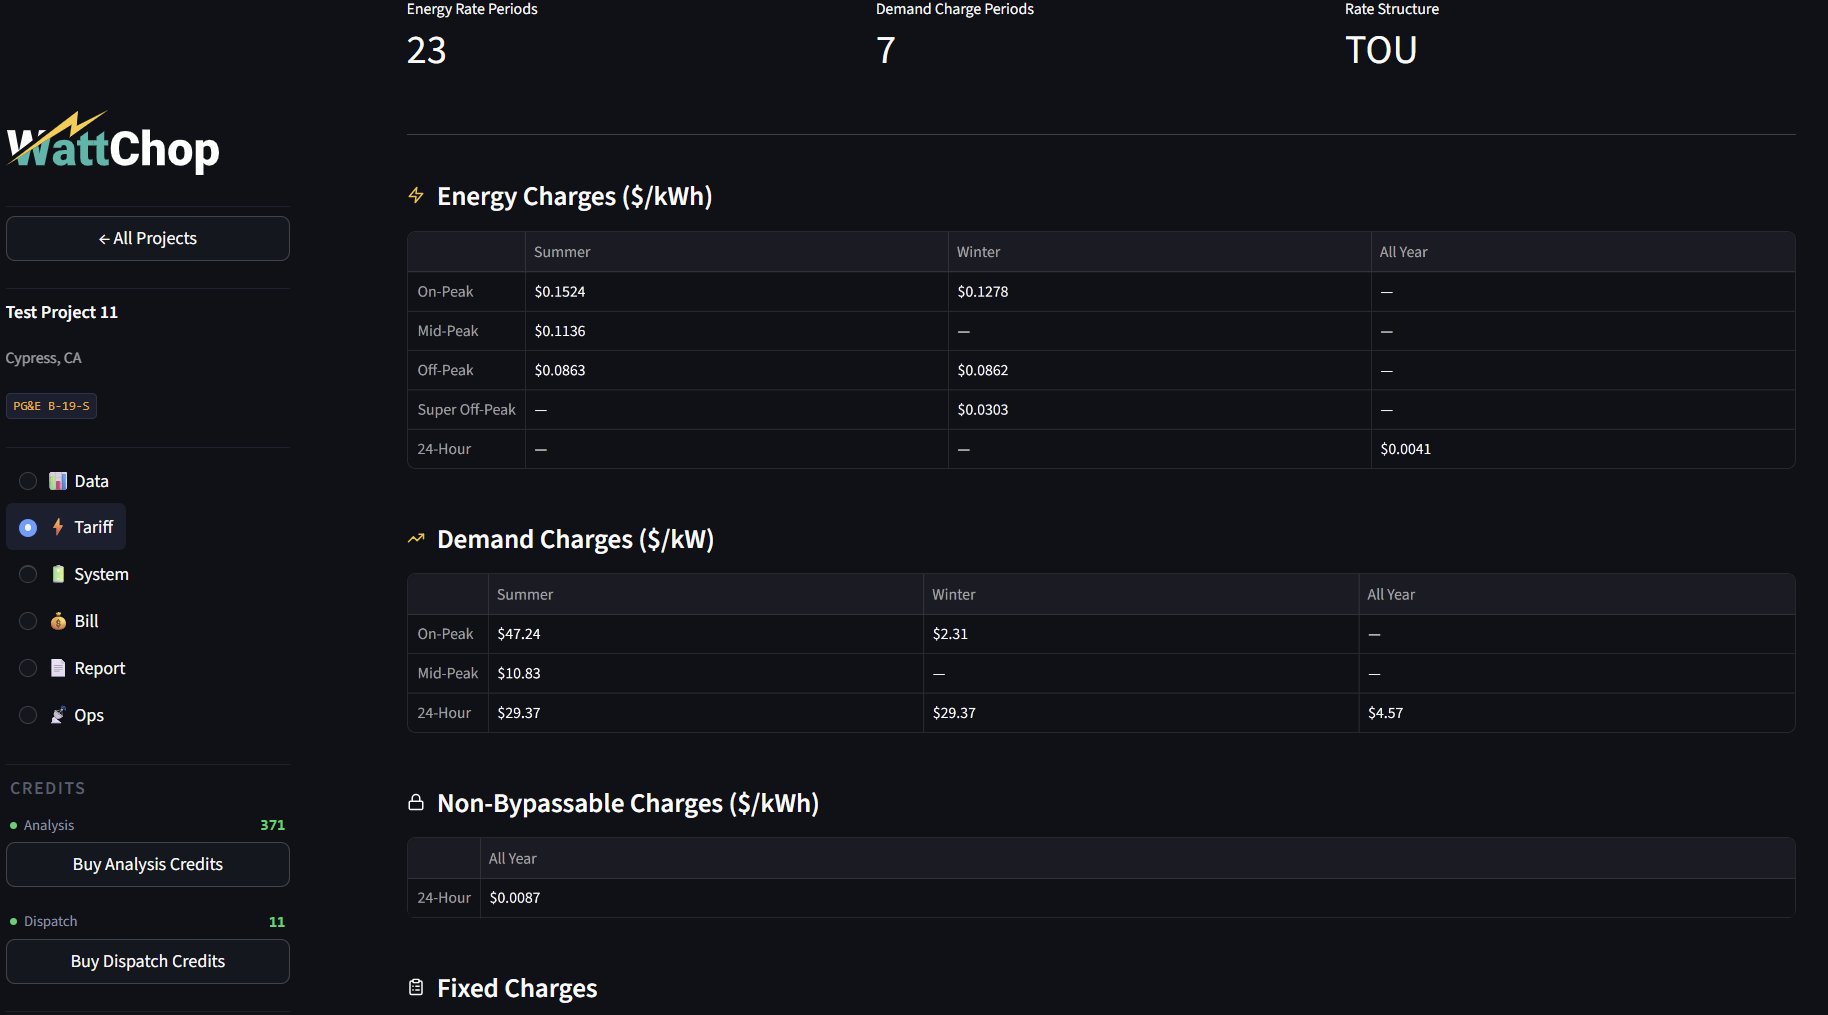Select the Bill radio button
This screenshot has width=1828, height=1015.
[27, 621]
